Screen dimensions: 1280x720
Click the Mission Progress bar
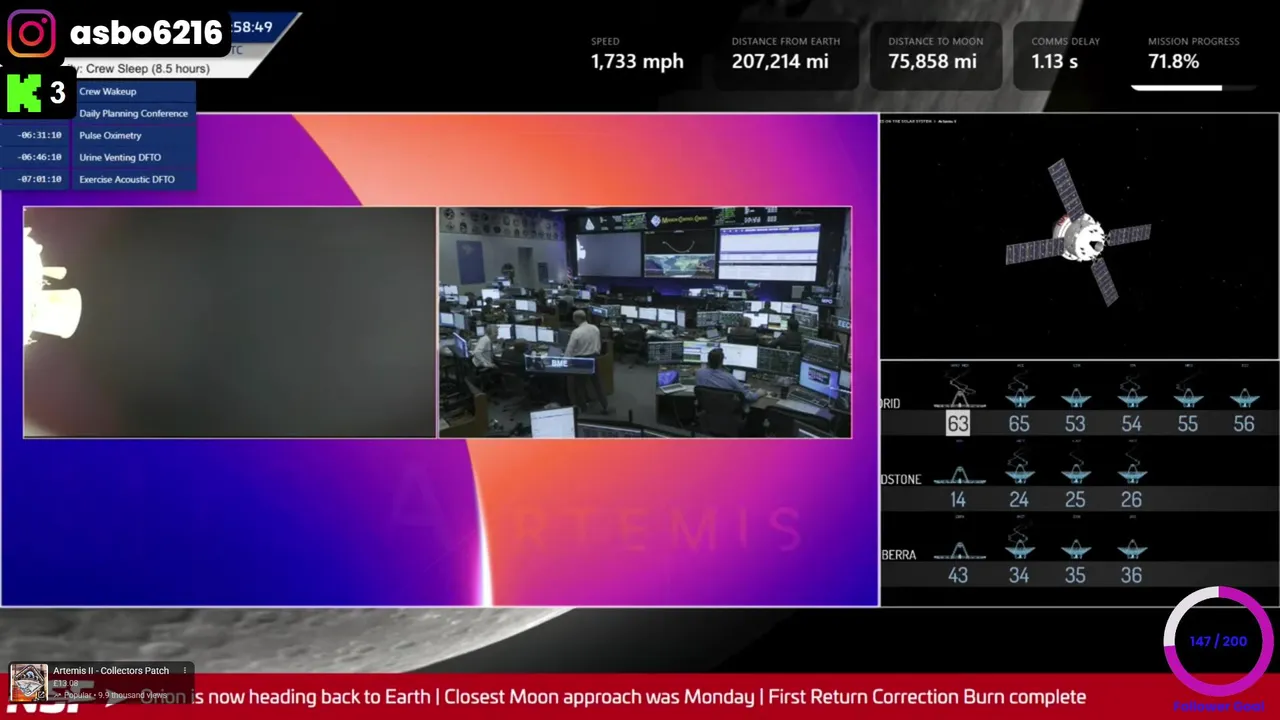pyautogui.click(x=1193, y=88)
